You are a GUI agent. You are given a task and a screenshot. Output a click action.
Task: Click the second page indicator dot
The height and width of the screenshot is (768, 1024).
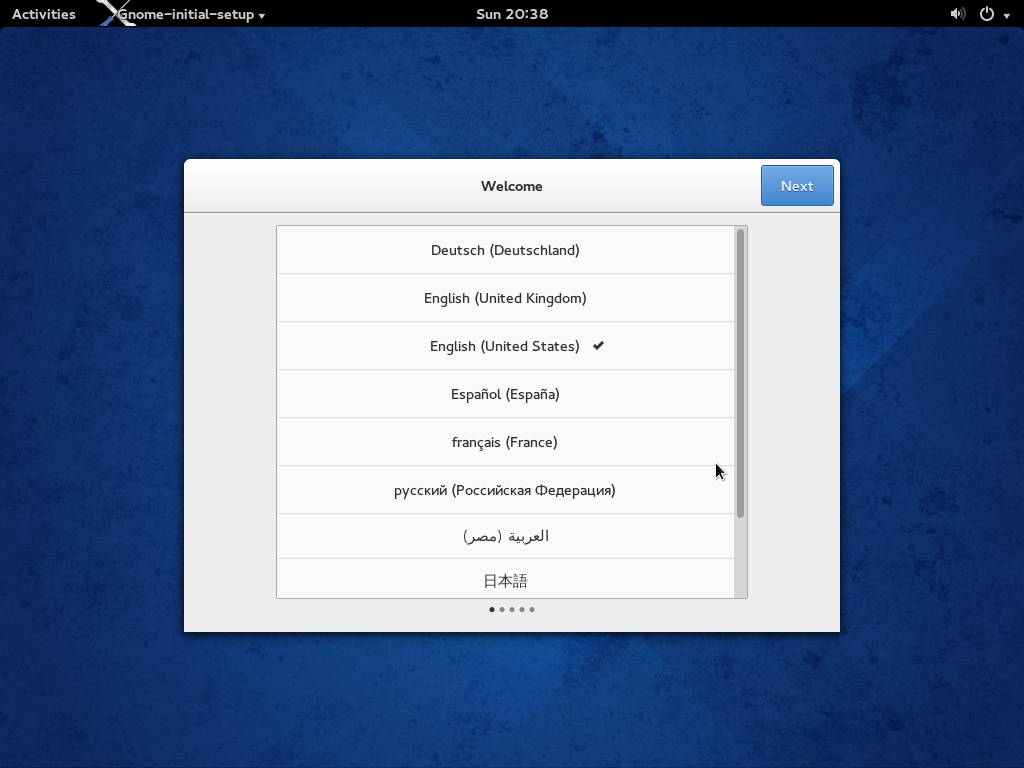501,609
